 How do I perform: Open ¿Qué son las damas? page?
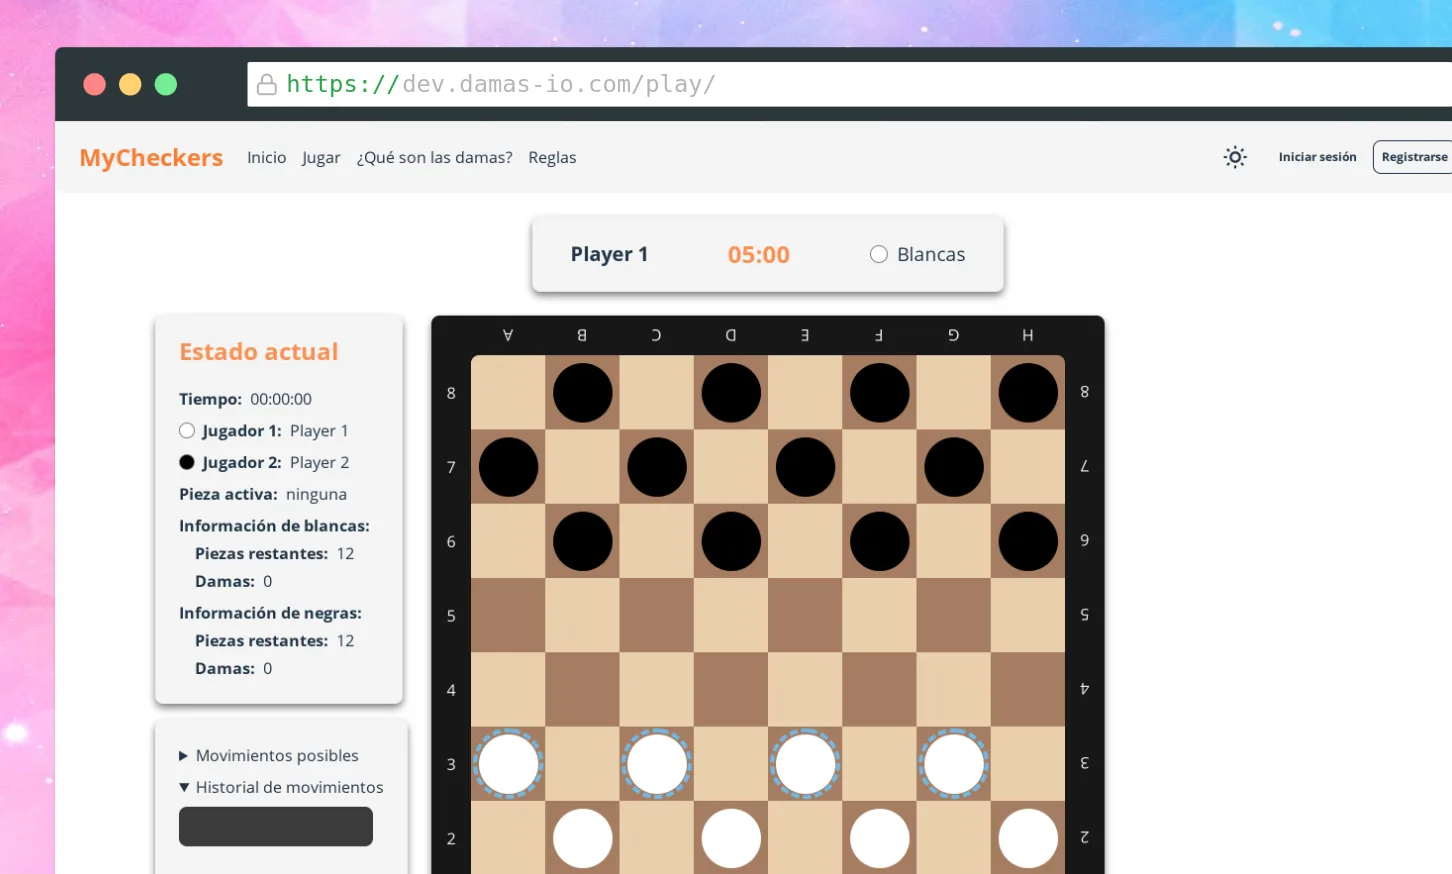434,158
